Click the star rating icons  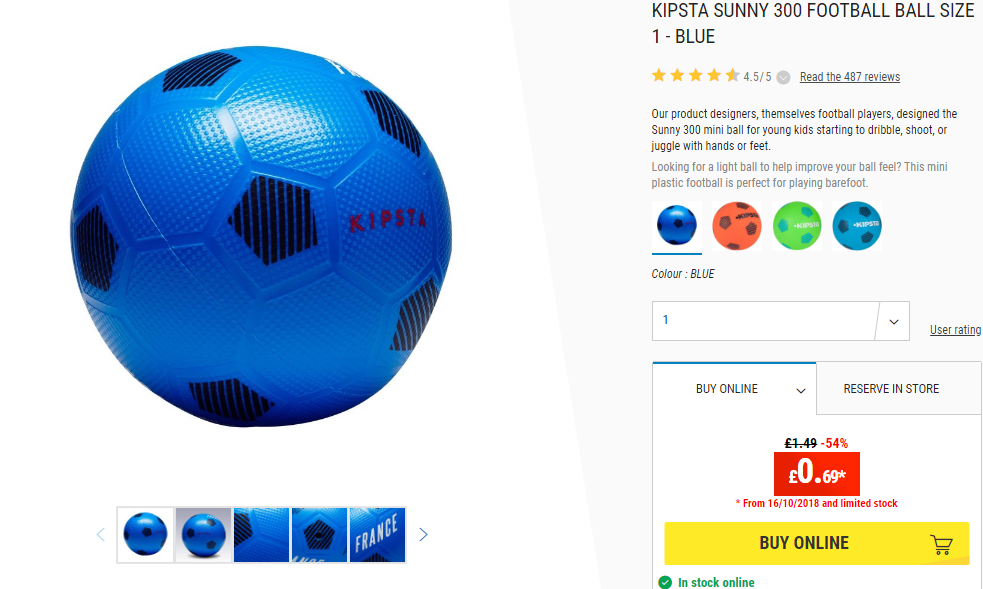pyautogui.click(x=695, y=76)
